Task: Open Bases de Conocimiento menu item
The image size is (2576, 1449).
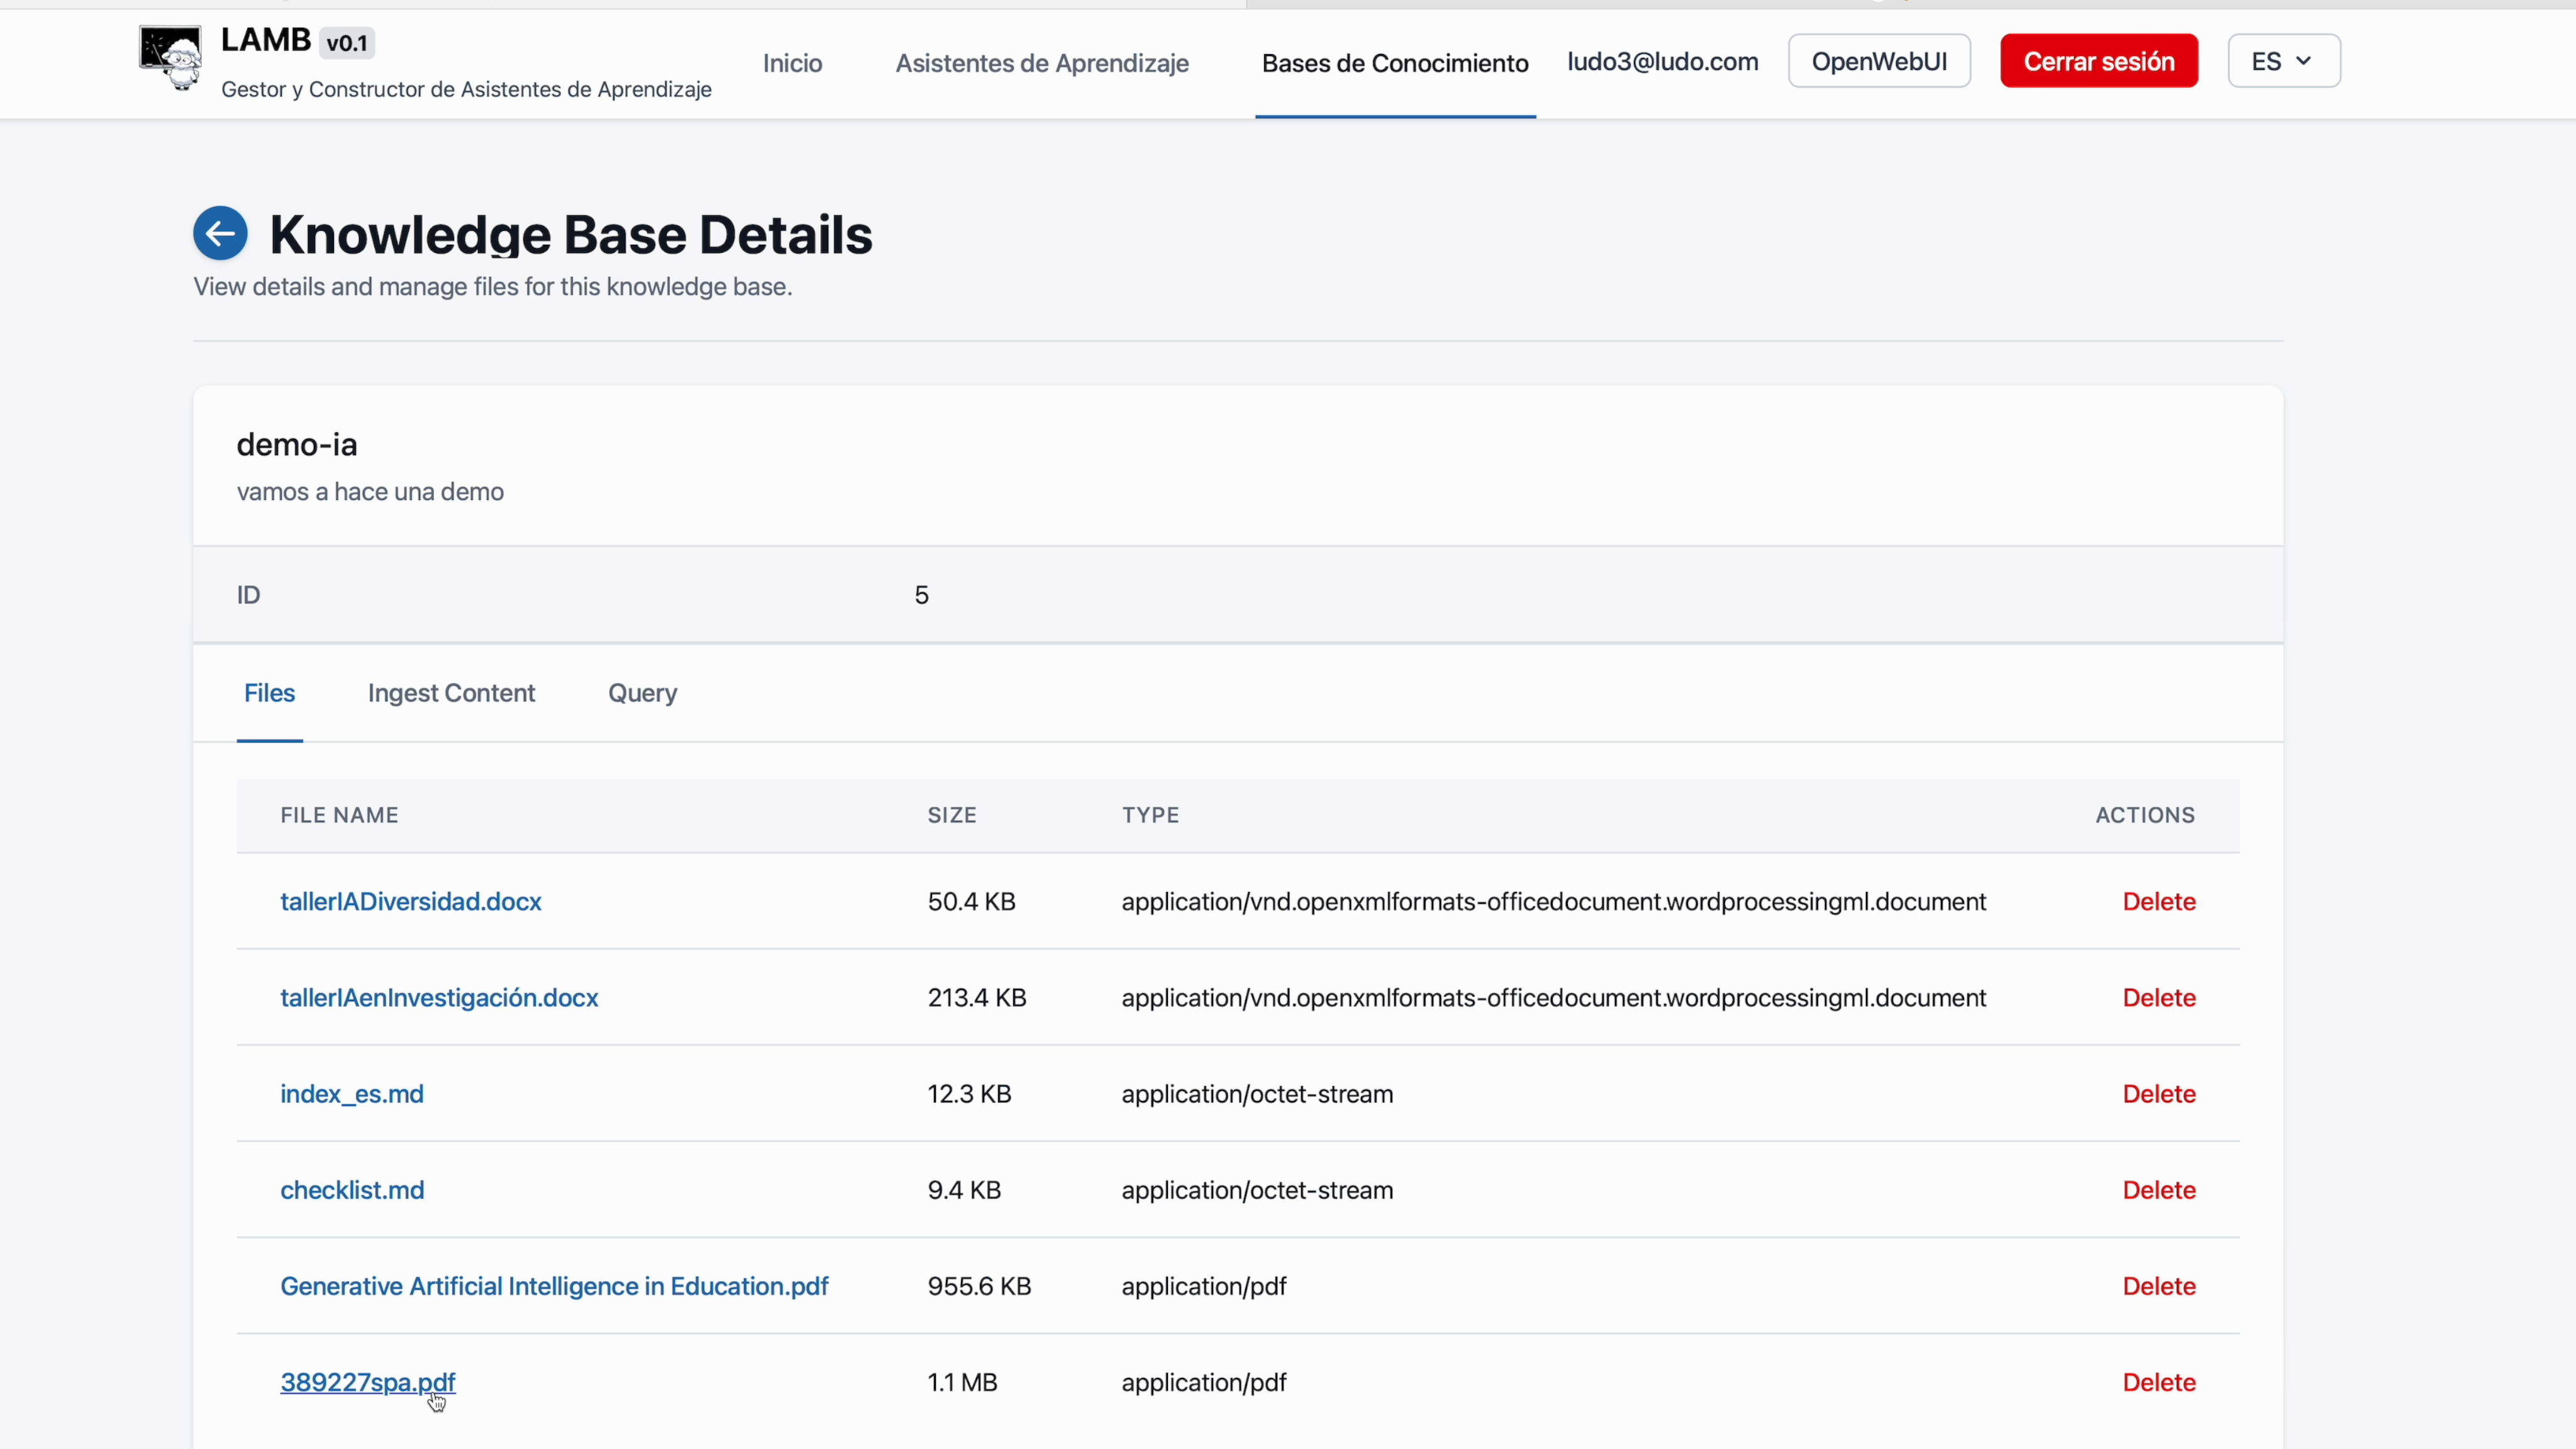Action: 1394,63
